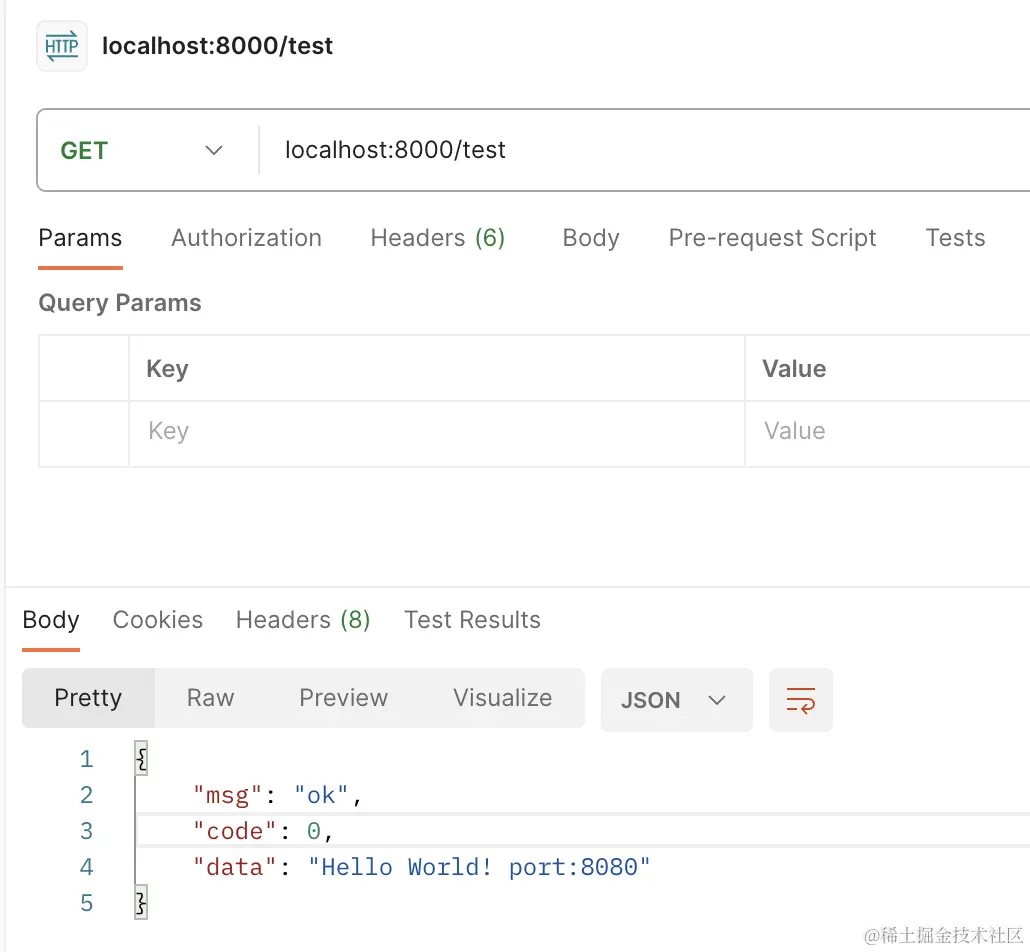Switch to the Authorization tab
The image size is (1030, 952).
[246, 238]
